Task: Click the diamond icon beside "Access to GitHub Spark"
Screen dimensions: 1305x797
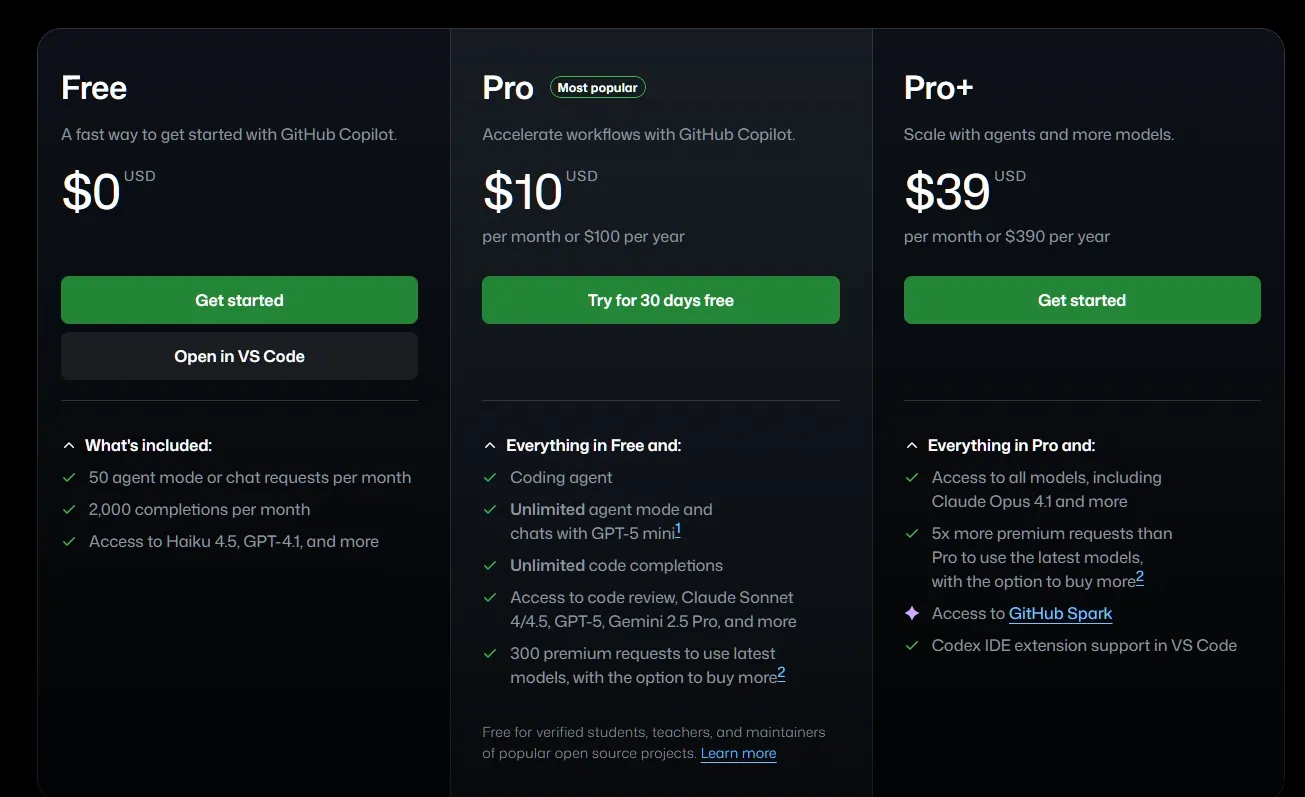Action: pos(911,613)
